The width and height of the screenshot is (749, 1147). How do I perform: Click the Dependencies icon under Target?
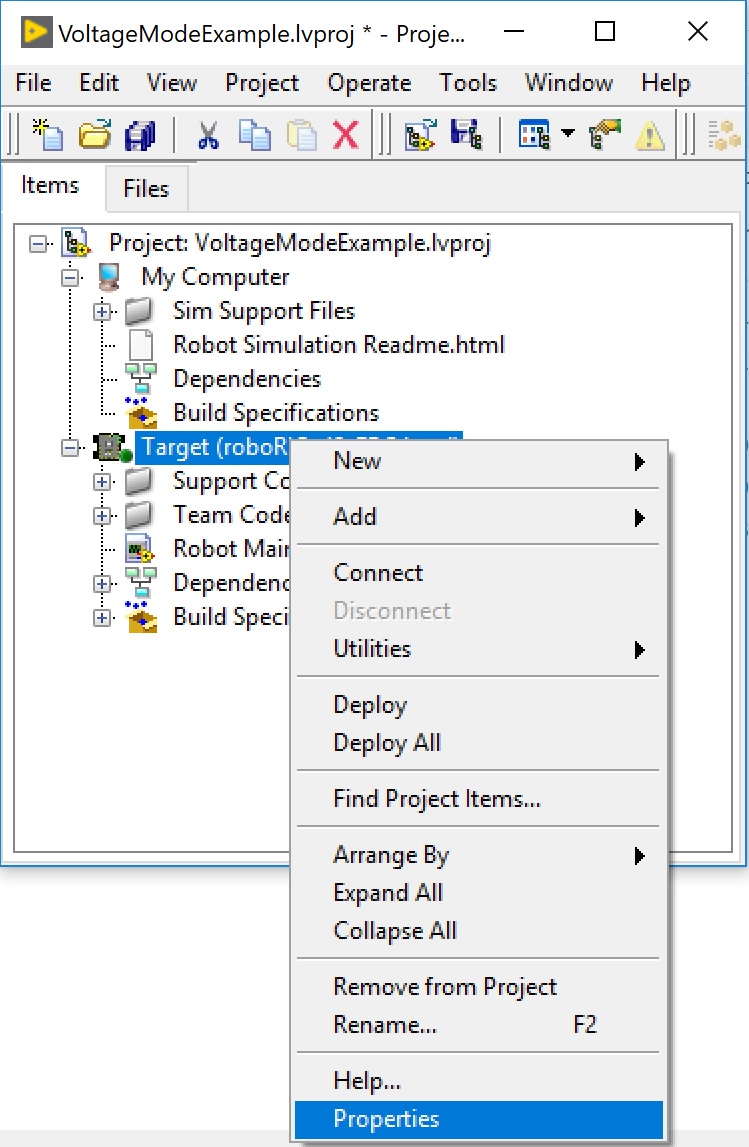[x=140, y=583]
